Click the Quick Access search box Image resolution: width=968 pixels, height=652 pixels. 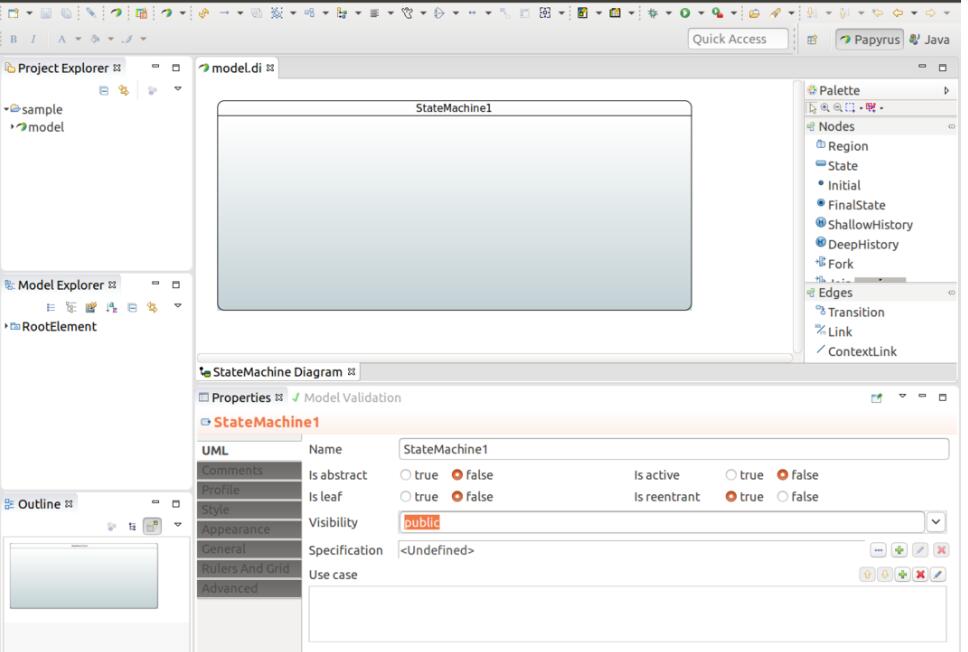click(x=738, y=39)
